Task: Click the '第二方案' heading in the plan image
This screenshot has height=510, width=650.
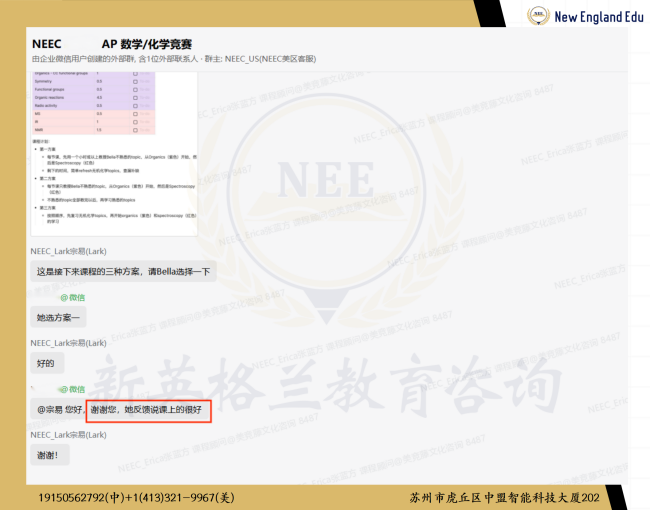Action: point(48,179)
